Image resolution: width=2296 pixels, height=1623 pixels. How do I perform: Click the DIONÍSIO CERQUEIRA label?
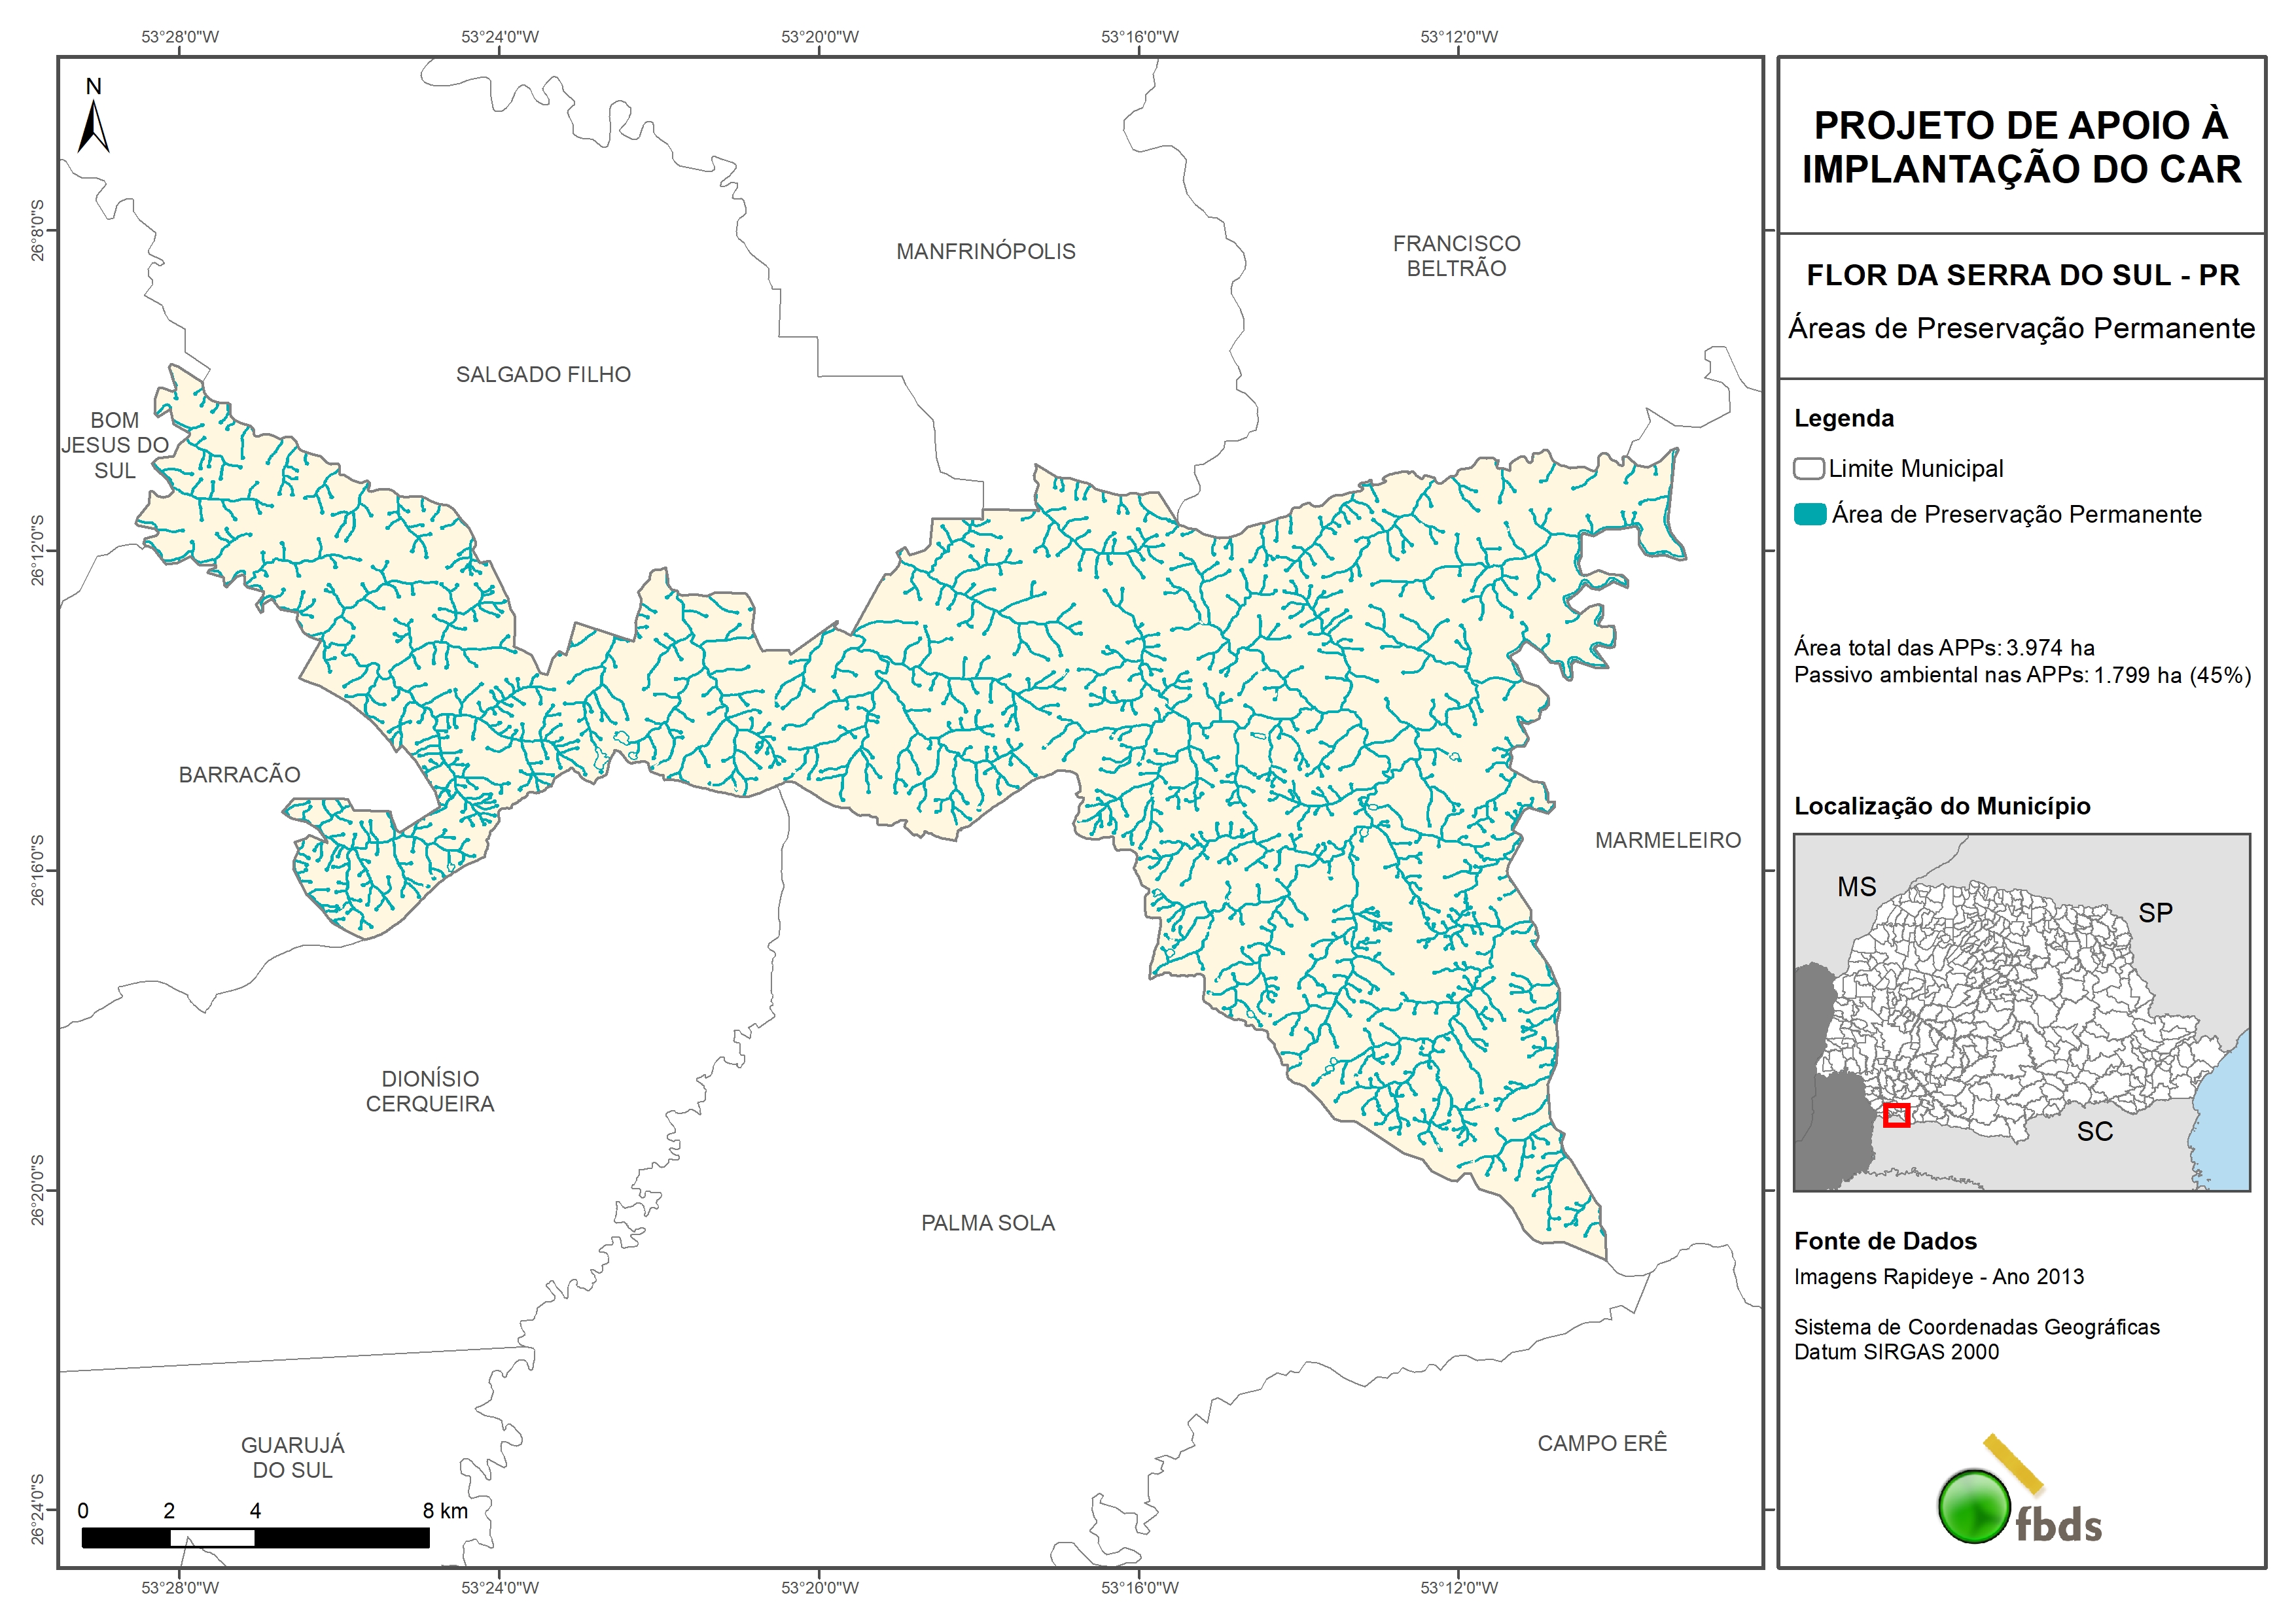[x=430, y=1091]
